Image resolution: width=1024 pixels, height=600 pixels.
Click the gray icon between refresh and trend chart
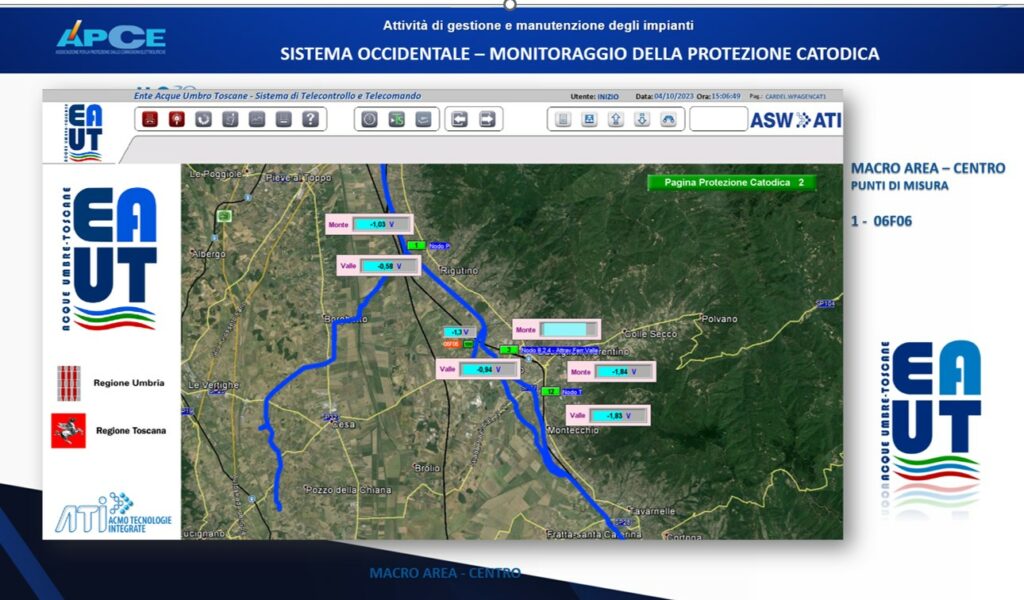pyautogui.click(x=230, y=119)
